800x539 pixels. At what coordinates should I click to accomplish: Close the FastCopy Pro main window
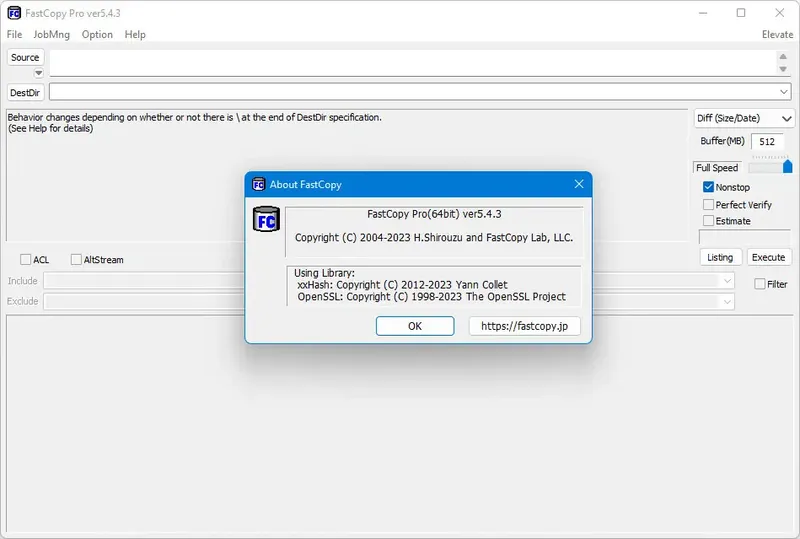click(780, 13)
